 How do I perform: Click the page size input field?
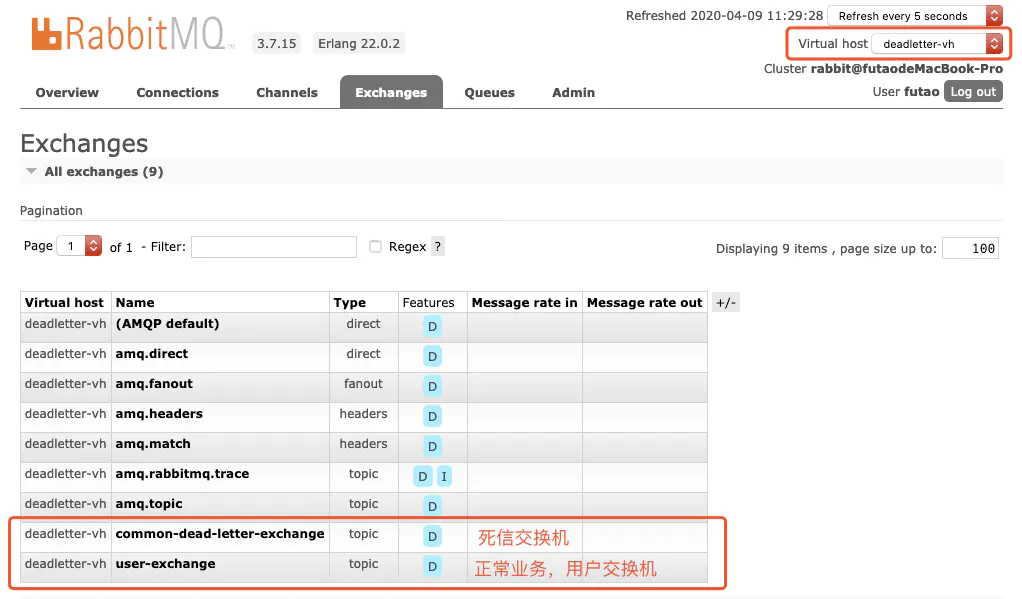click(969, 248)
